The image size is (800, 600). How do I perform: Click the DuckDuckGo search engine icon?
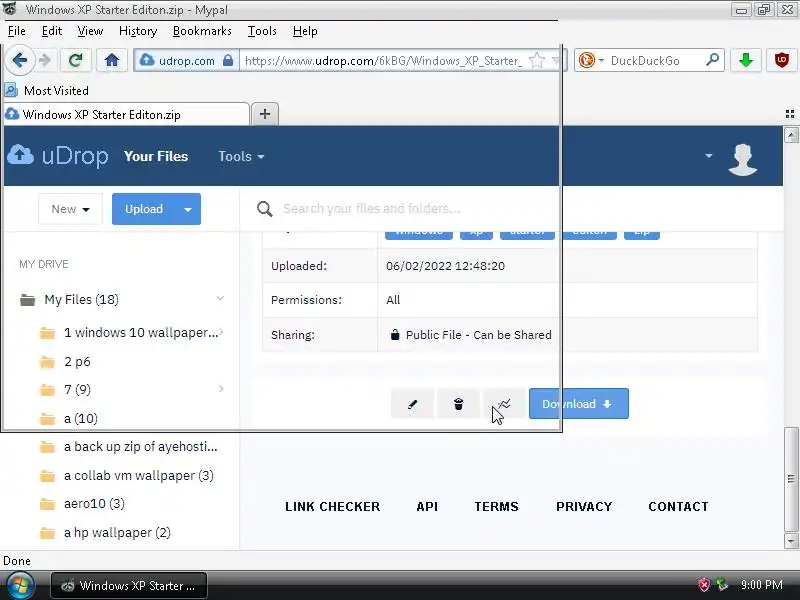click(x=587, y=61)
